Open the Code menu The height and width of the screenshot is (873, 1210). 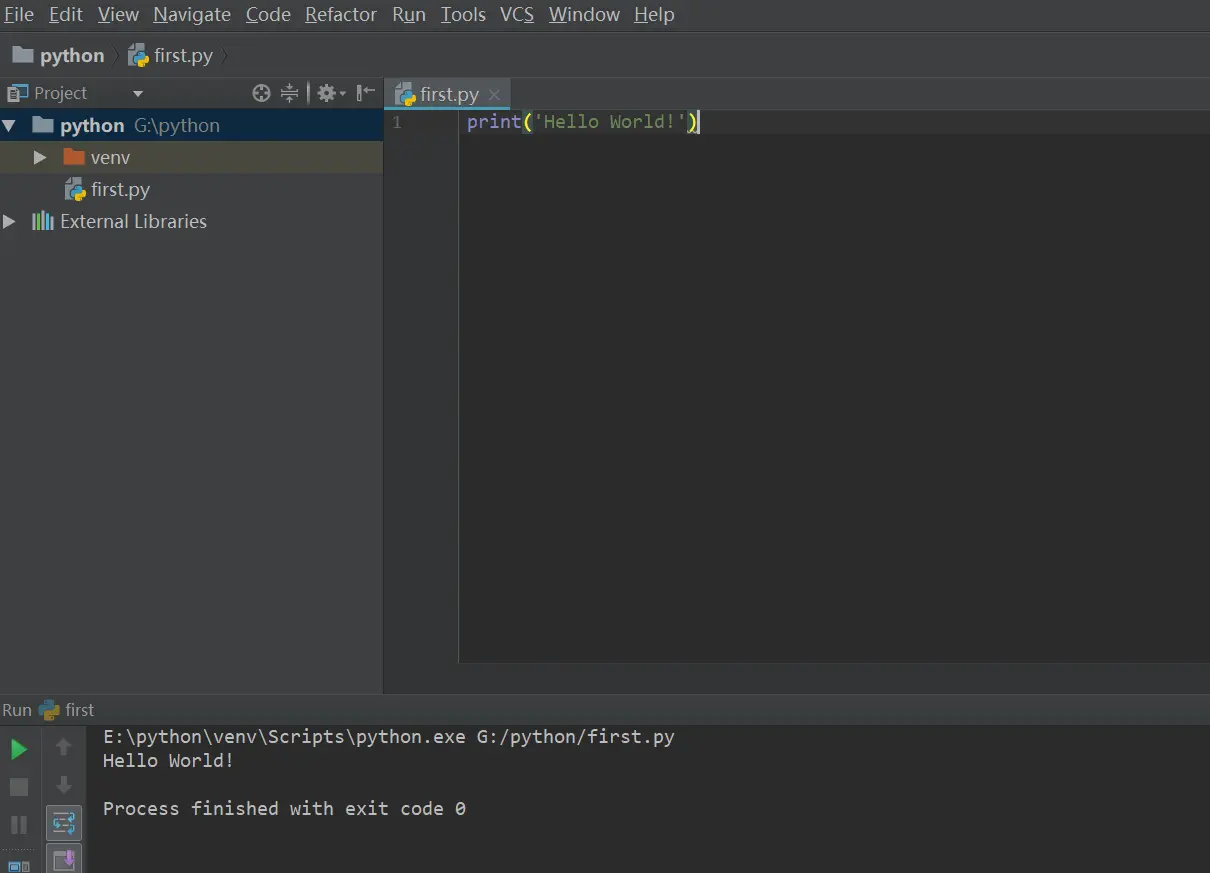click(268, 14)
